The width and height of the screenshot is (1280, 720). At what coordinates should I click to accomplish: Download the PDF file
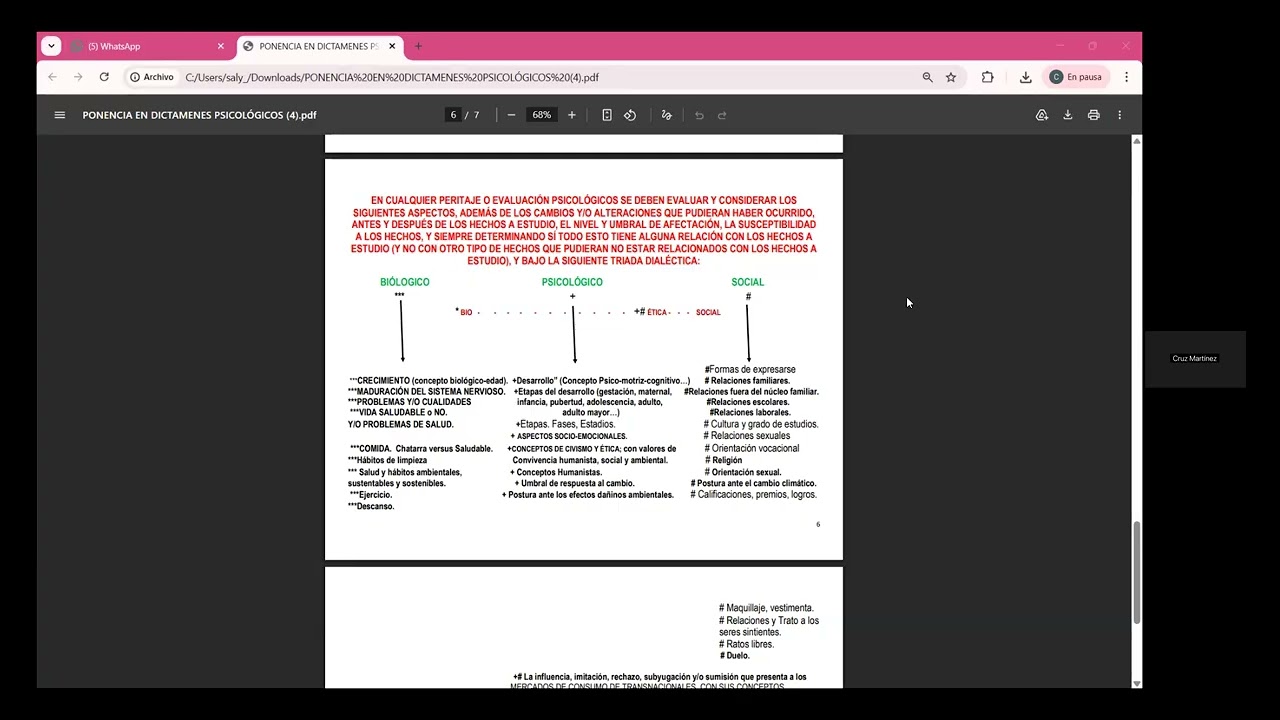pos(1068,115)
